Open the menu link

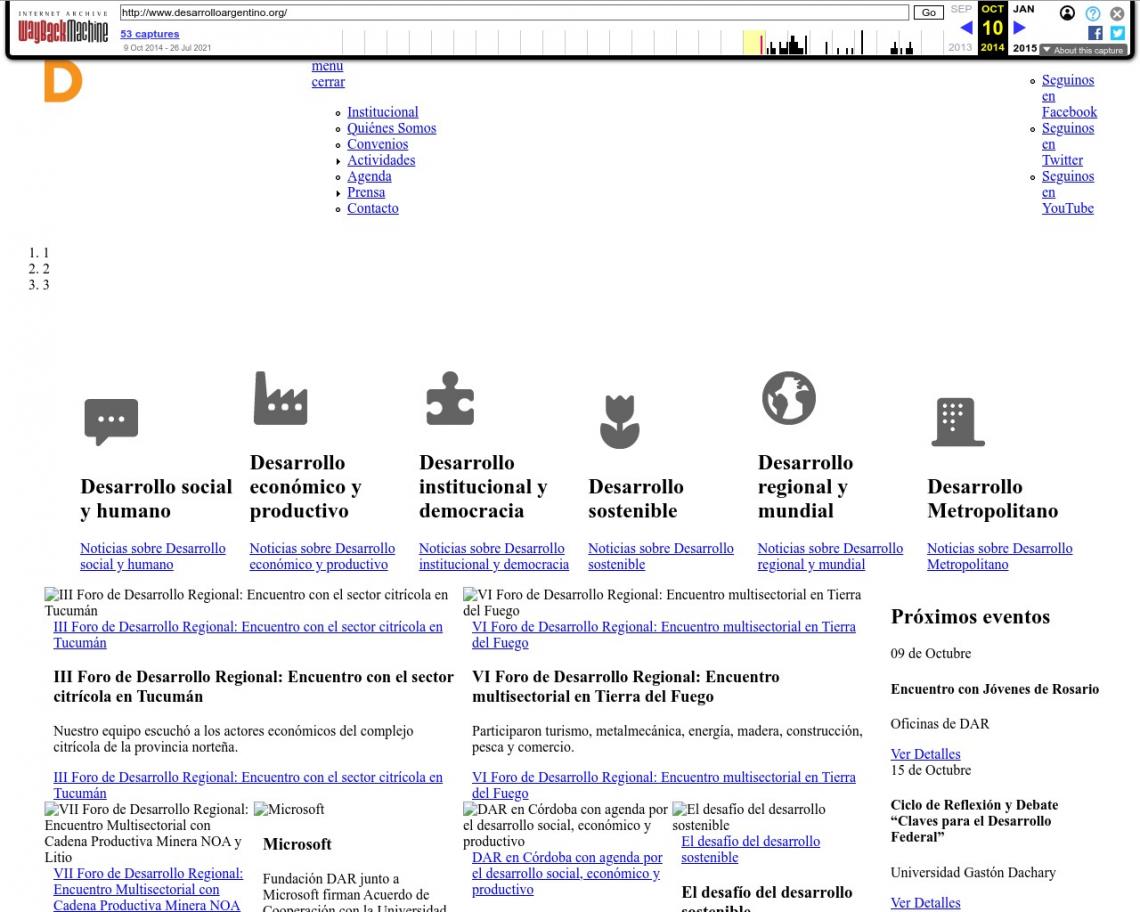pos(327,65)
